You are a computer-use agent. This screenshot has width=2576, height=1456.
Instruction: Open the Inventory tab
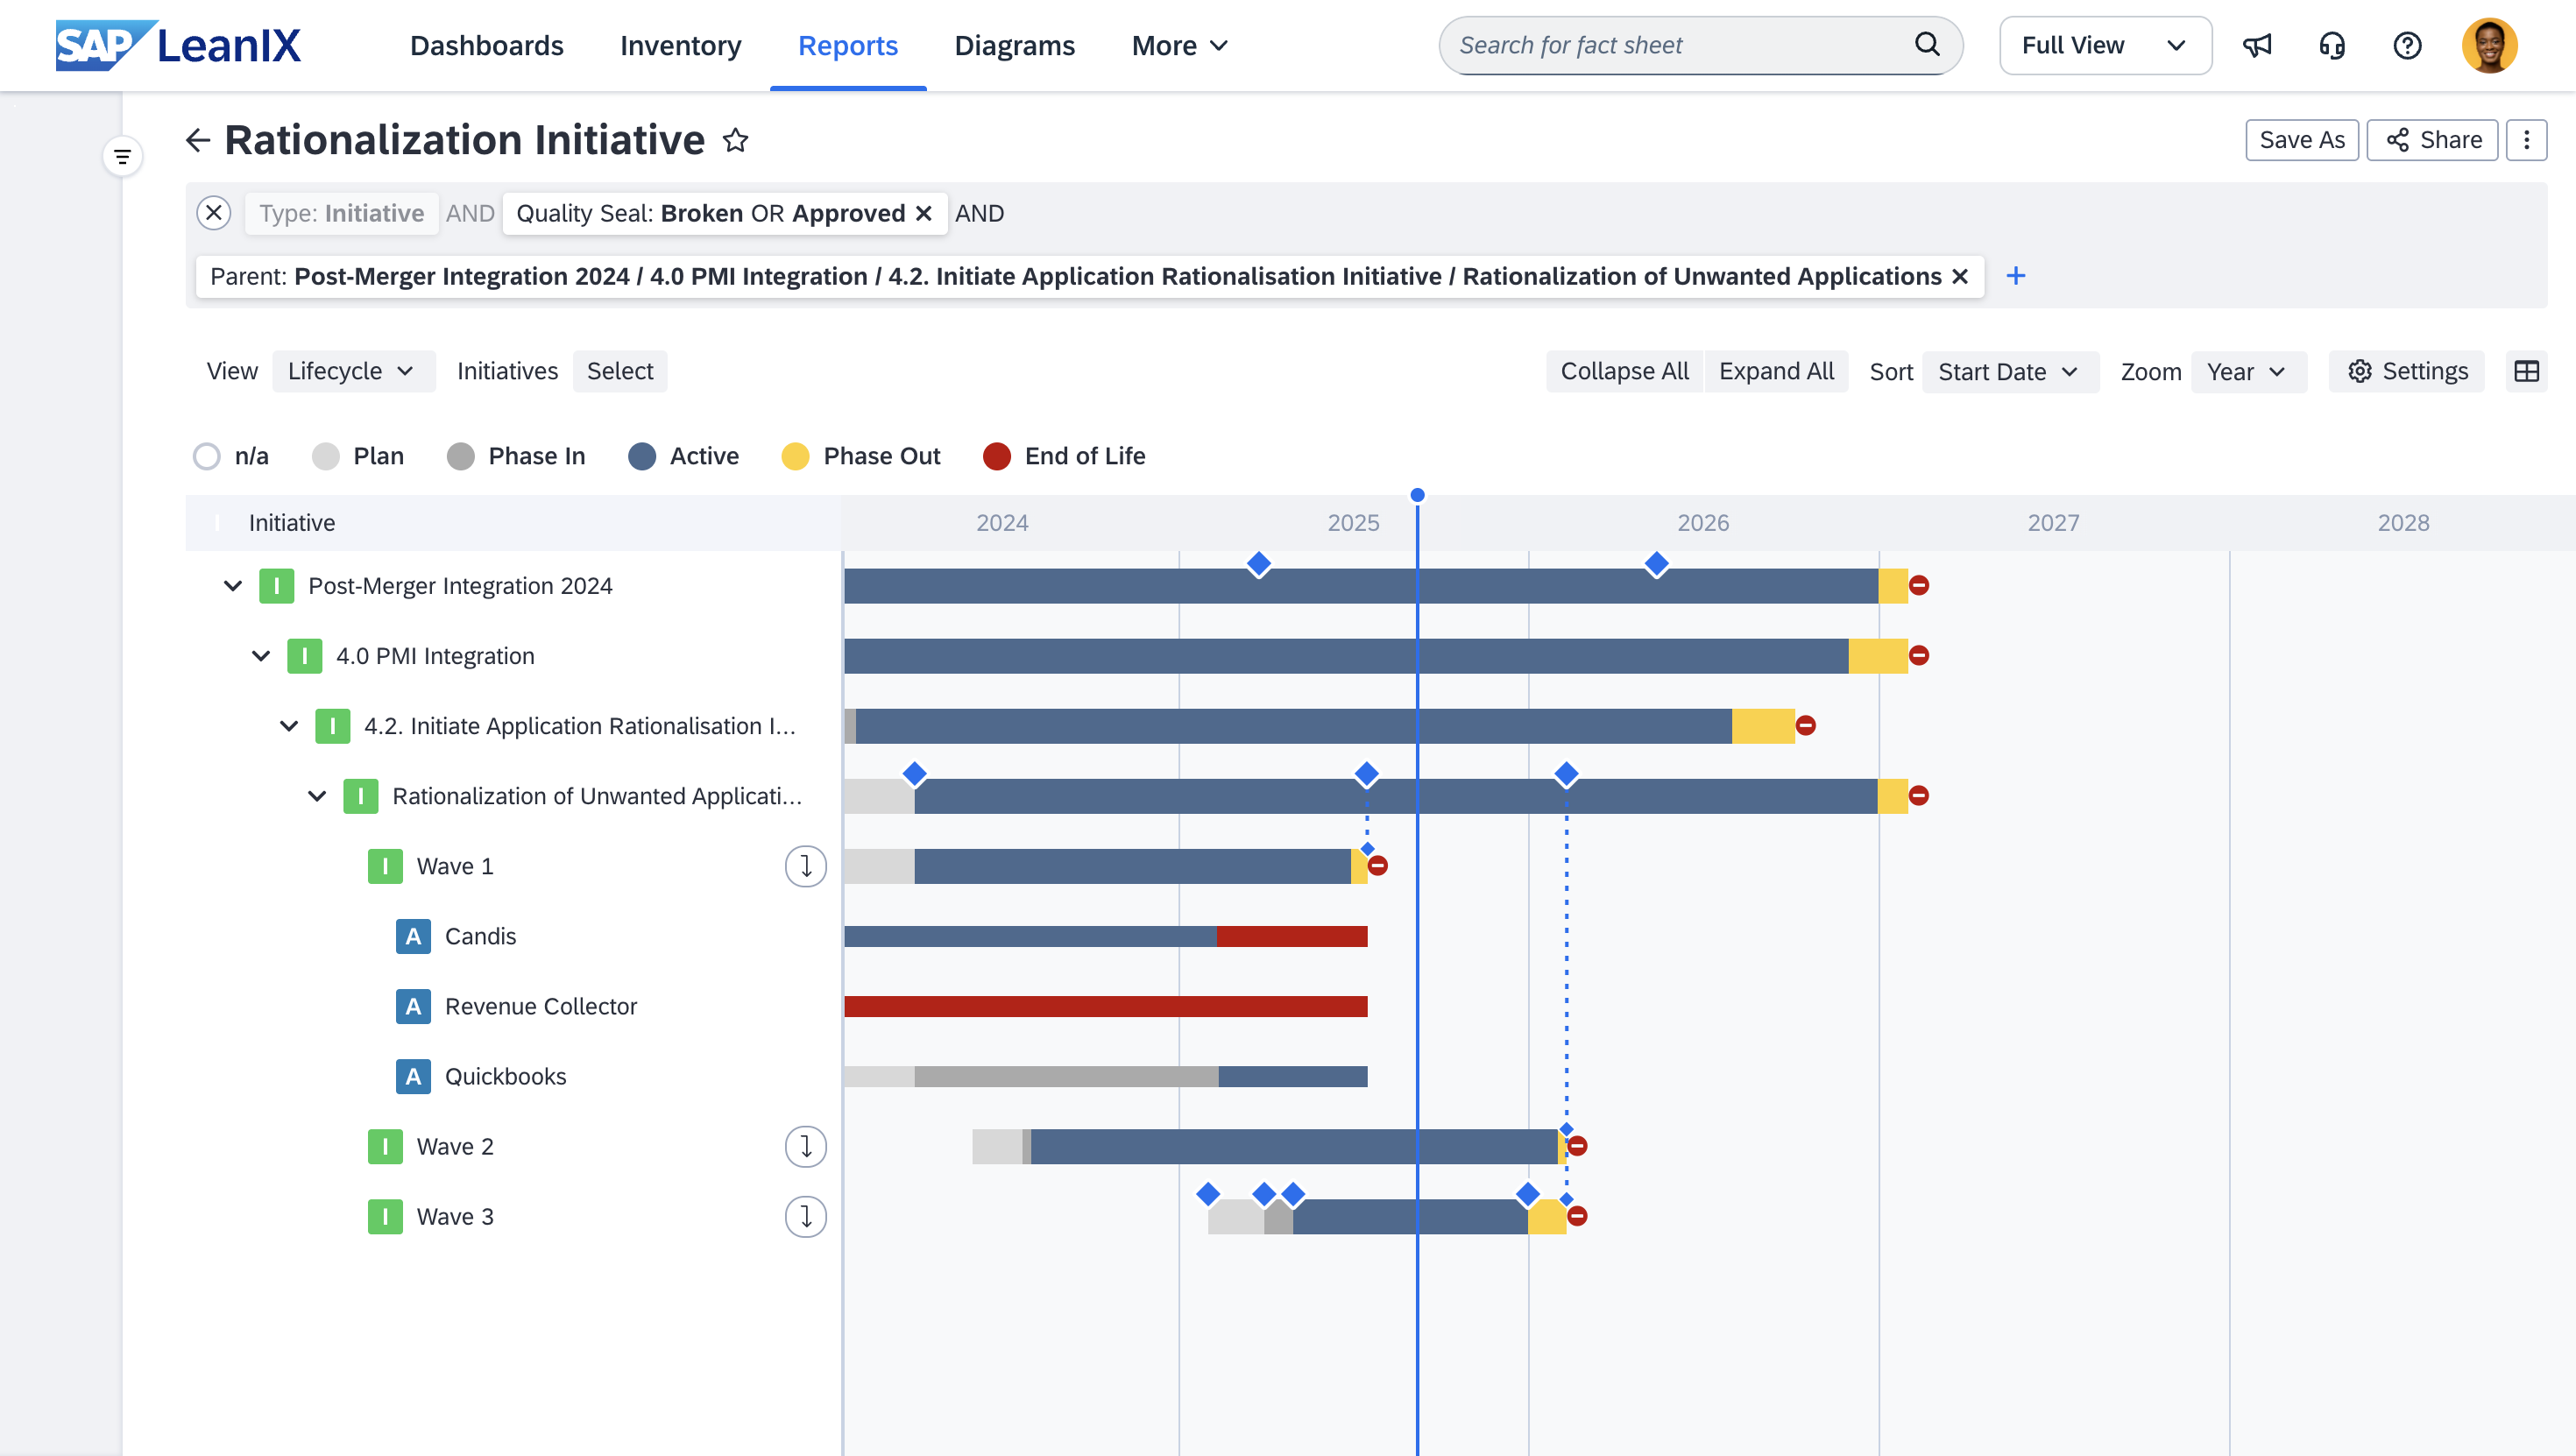(x=680, y=46)
